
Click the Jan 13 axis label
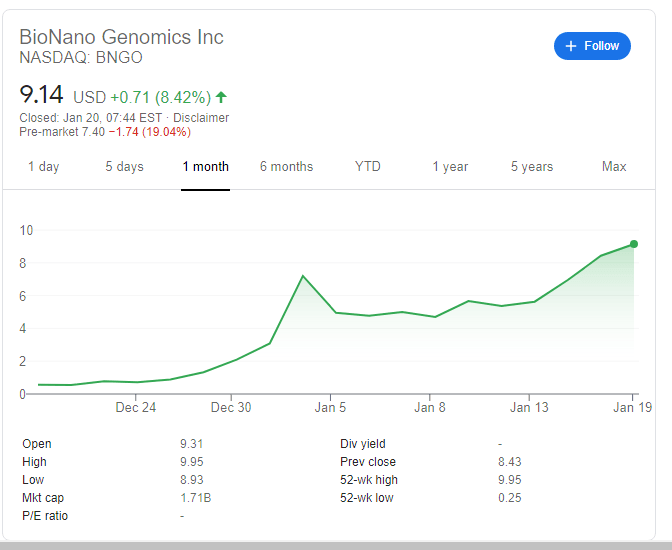tap(529, 407)
